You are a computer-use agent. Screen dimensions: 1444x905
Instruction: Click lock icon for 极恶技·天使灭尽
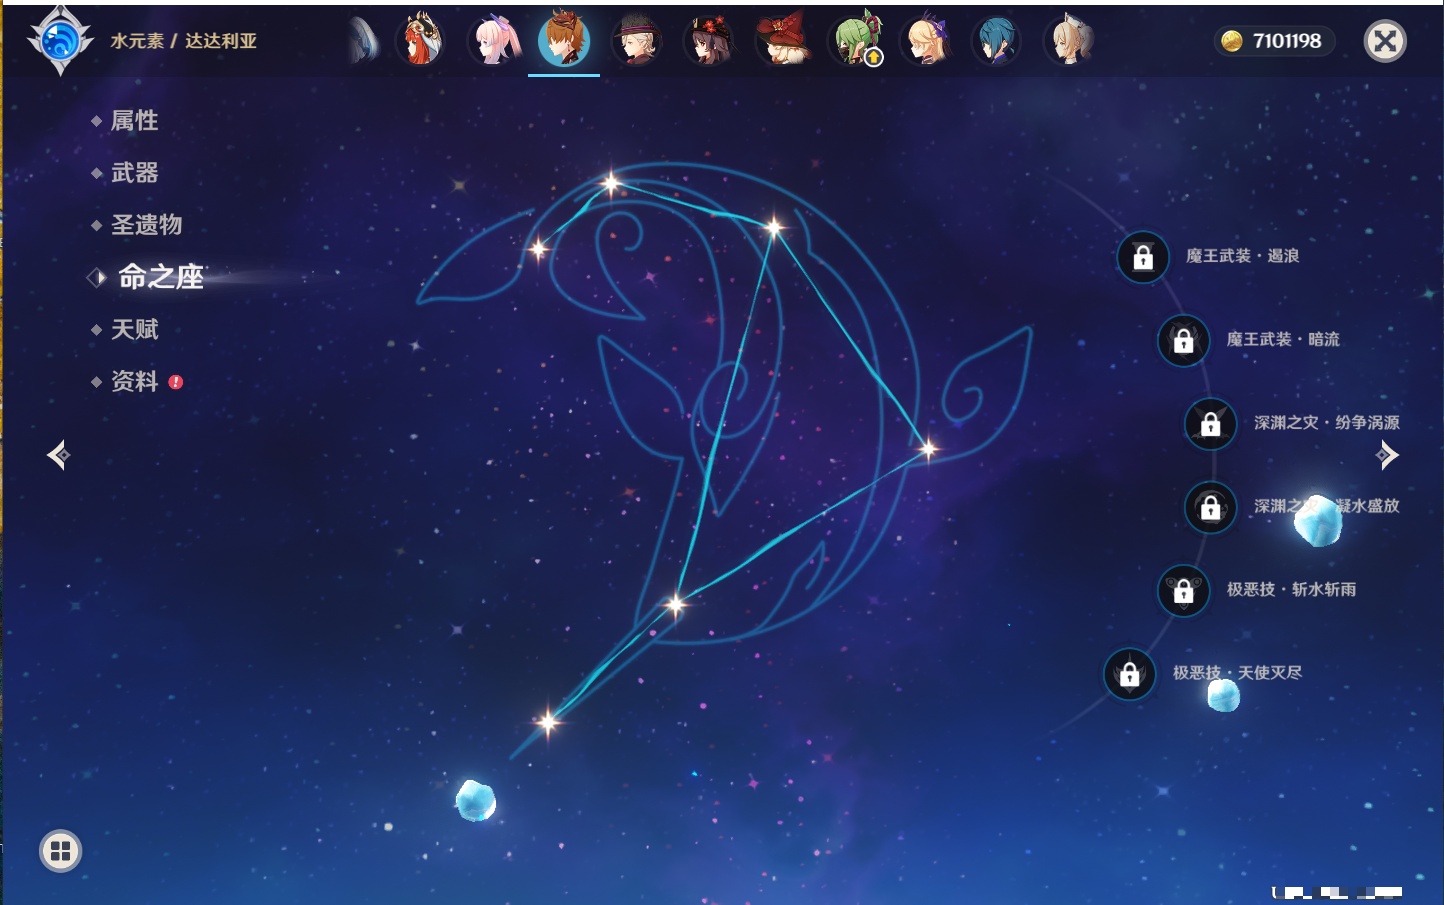coord(1129,673)
